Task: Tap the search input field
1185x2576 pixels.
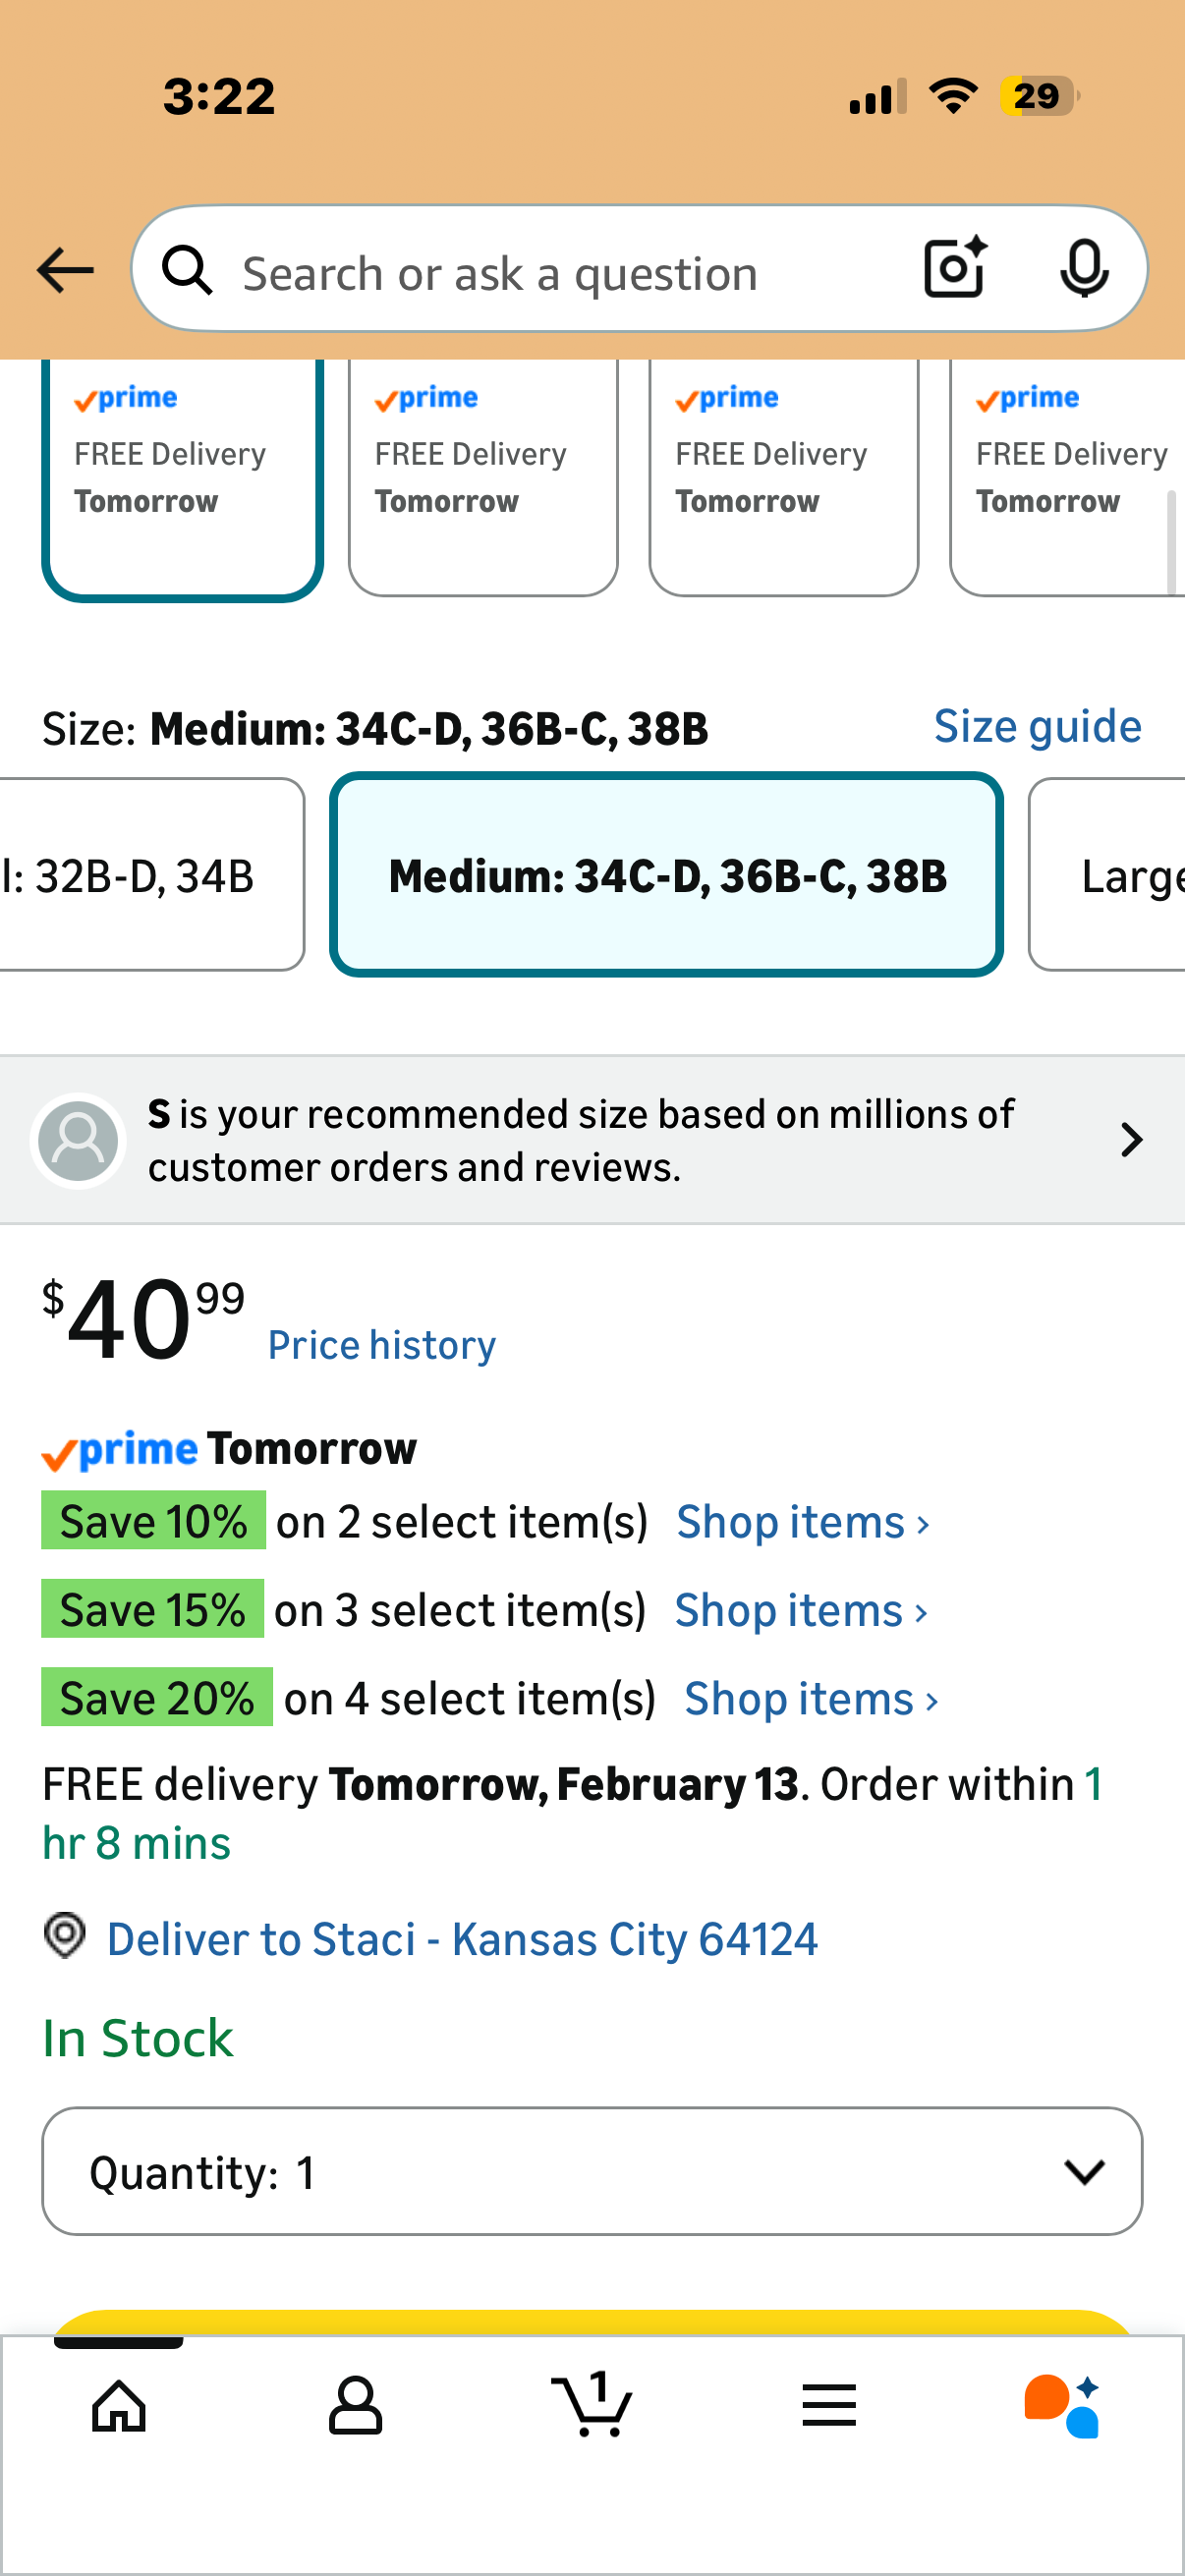Action: (560, 273)
